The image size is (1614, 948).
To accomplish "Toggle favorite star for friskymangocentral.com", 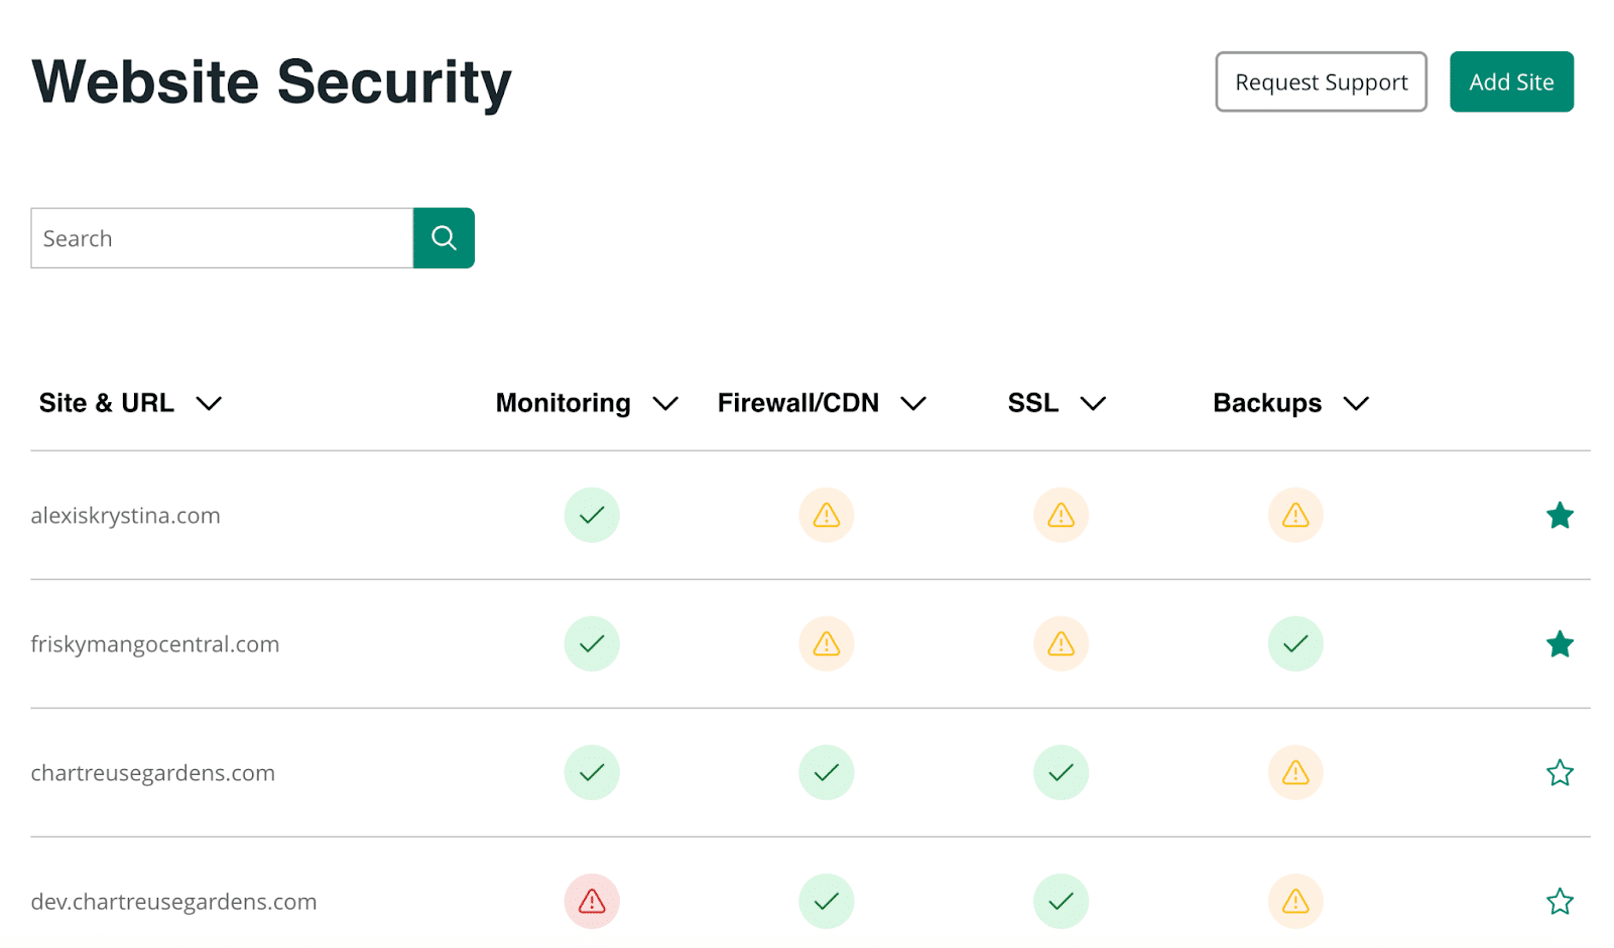I will coord(1559,645).
